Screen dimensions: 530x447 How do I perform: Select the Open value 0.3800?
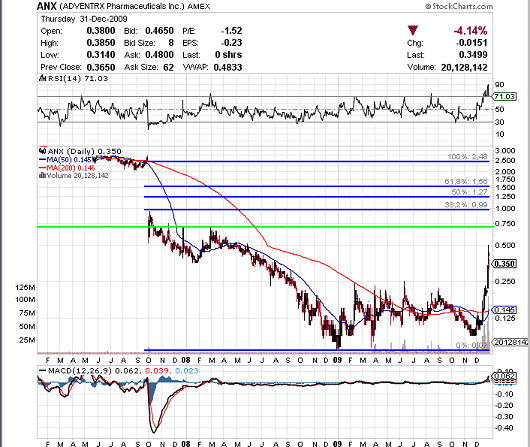coord(101,31)
